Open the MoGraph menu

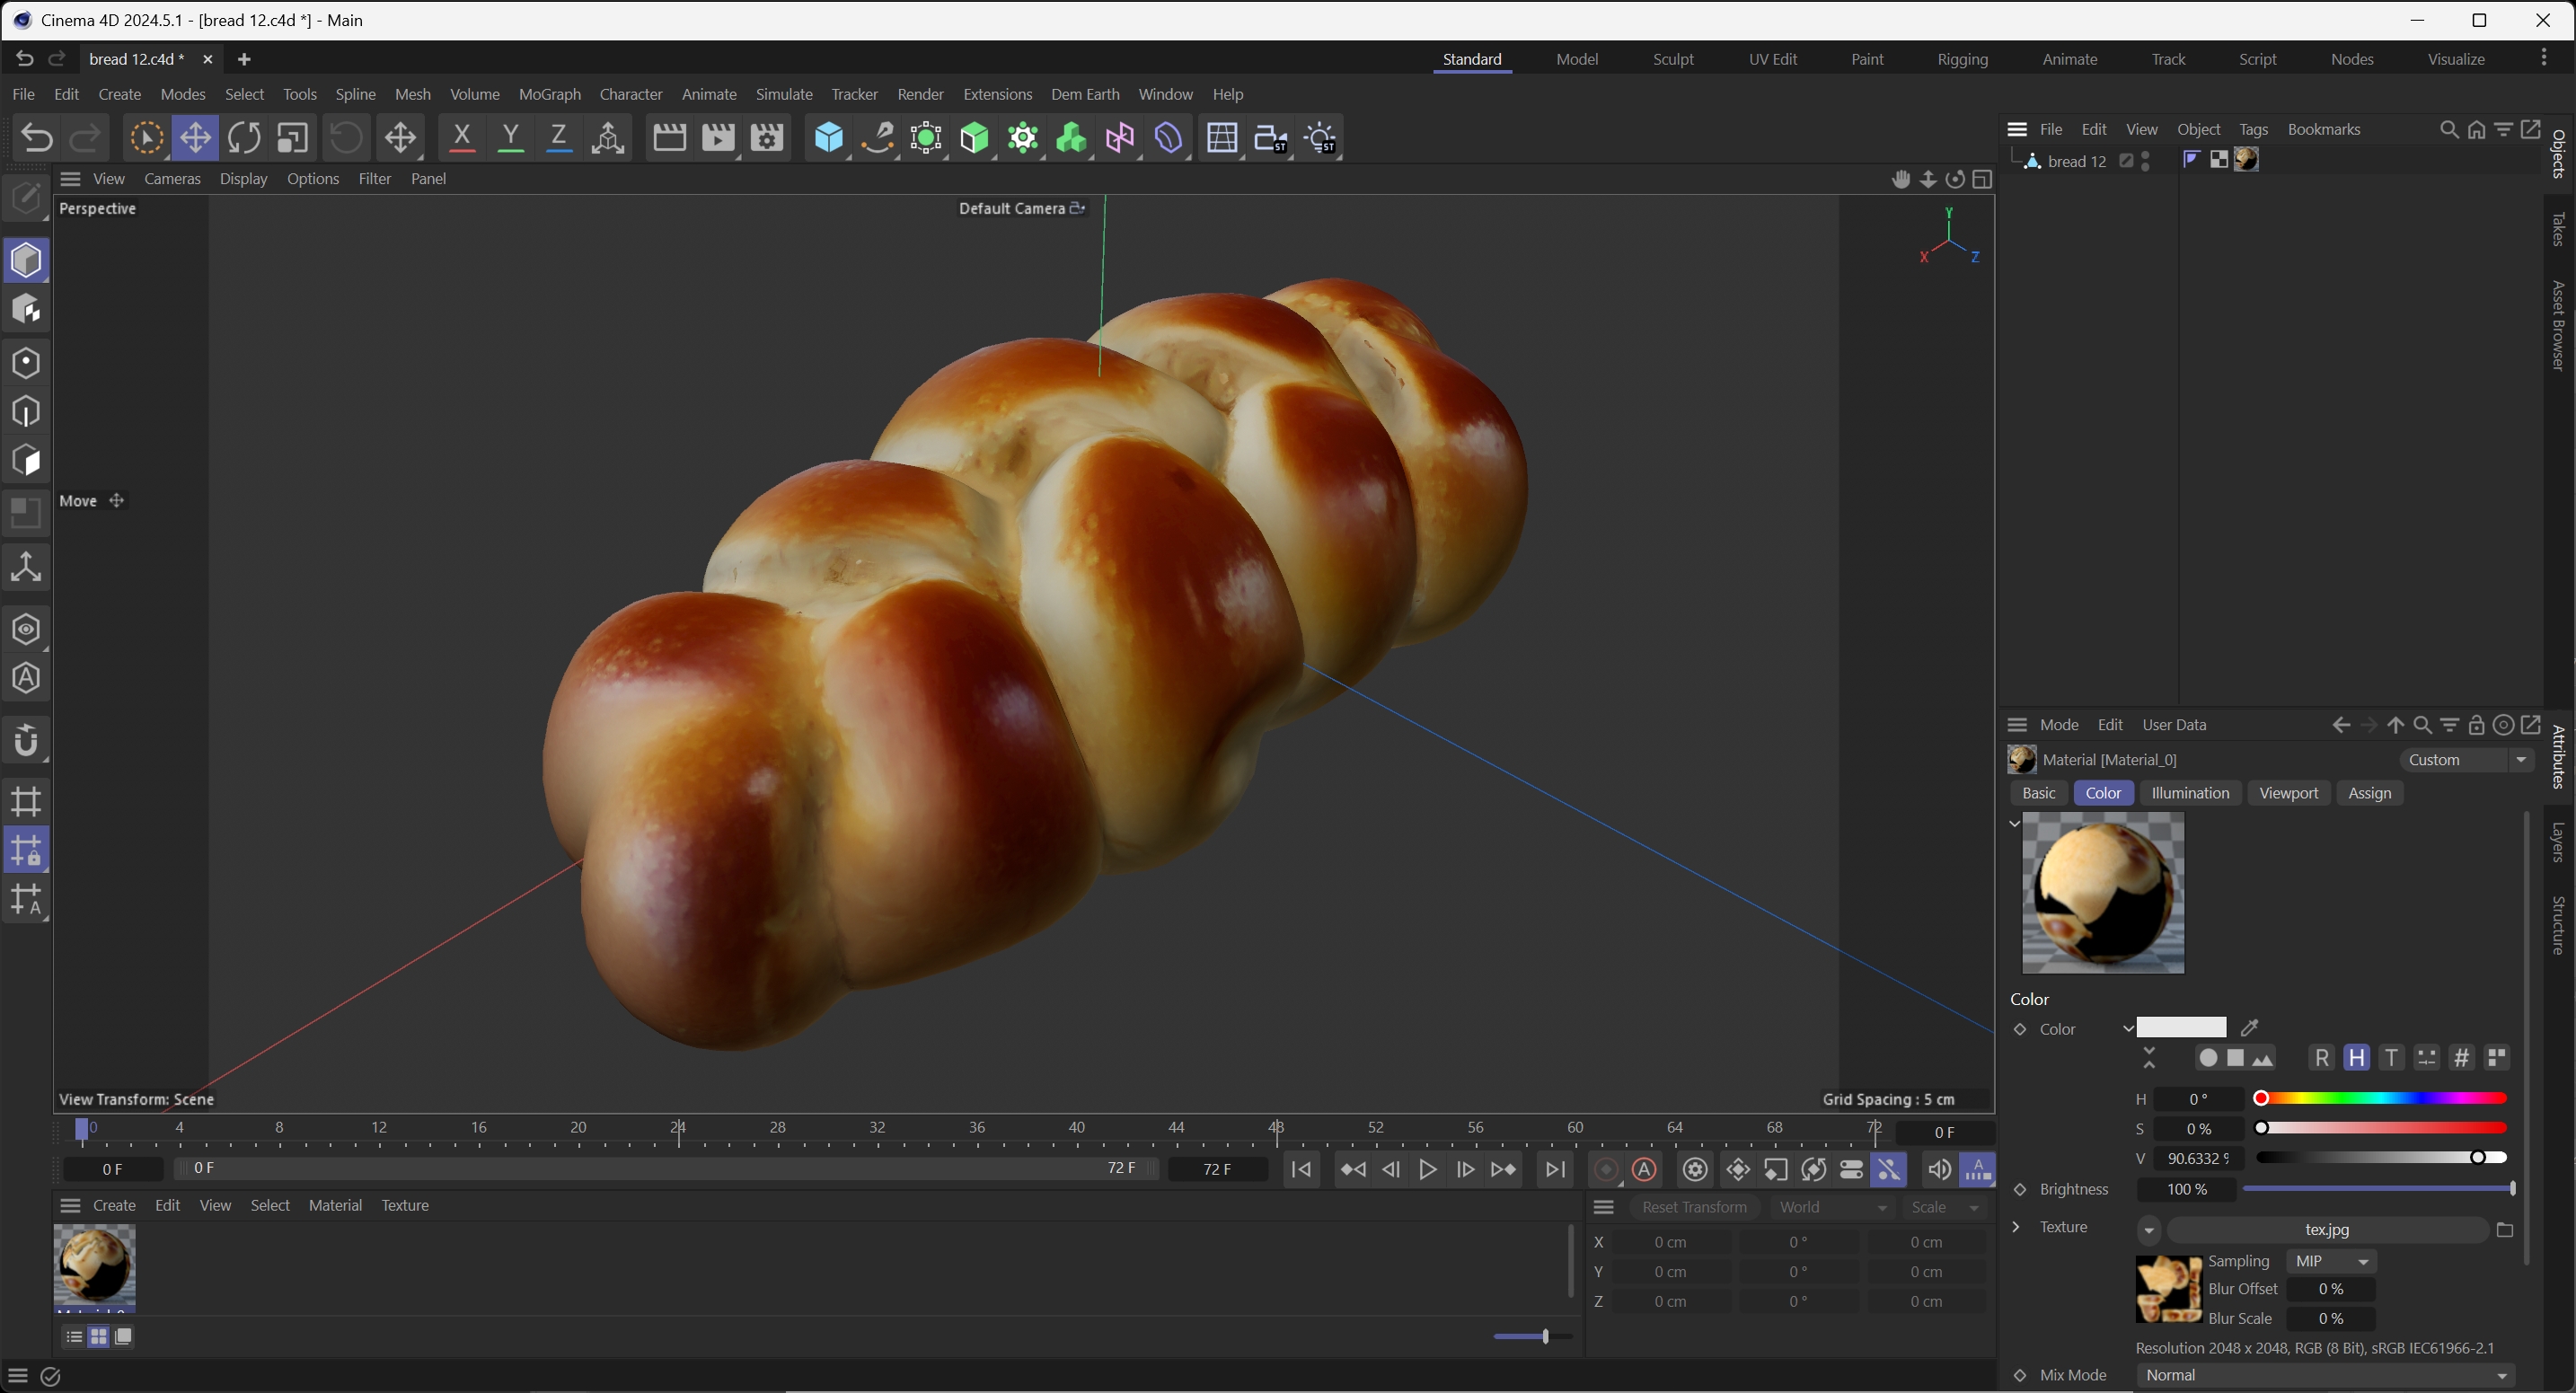[x=549, y=94]
